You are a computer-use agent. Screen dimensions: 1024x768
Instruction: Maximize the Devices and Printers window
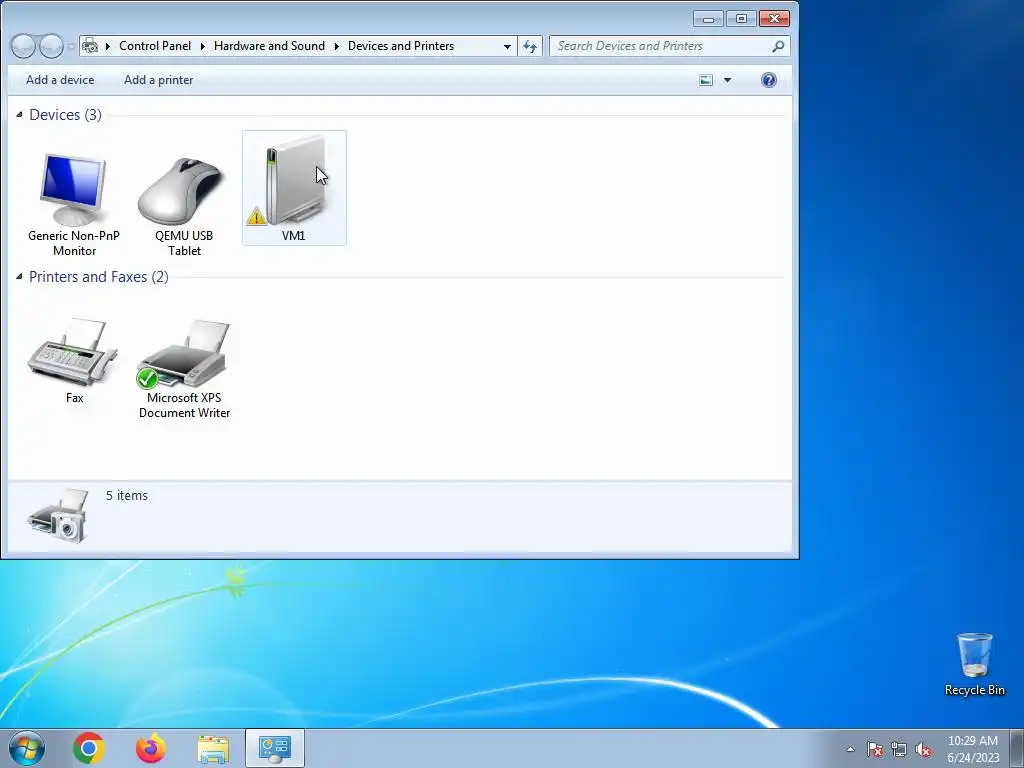741,19
